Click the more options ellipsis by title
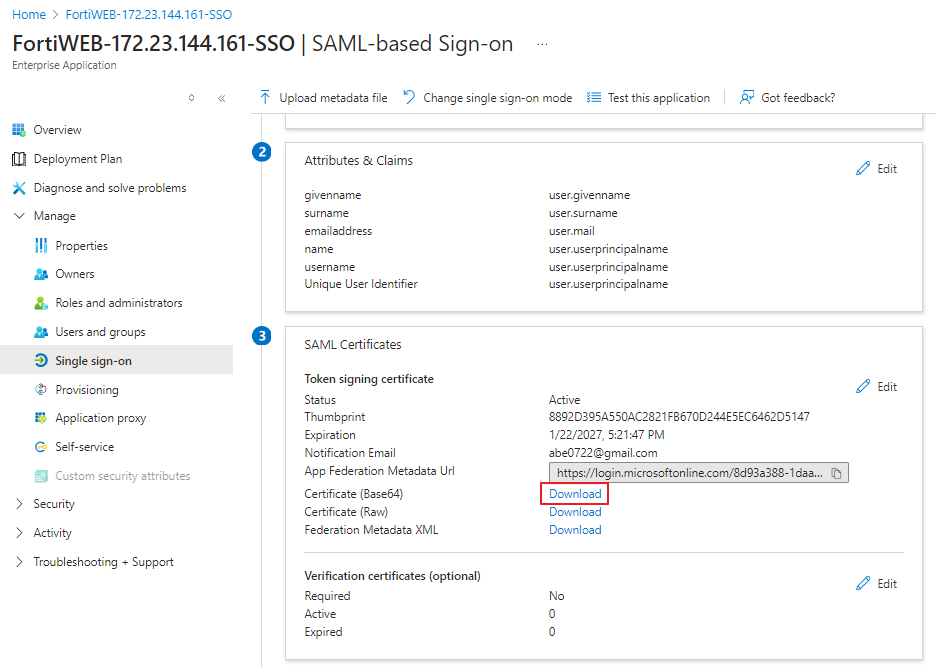Viewport: 936px width, 668px height. (x=542, y=45)
